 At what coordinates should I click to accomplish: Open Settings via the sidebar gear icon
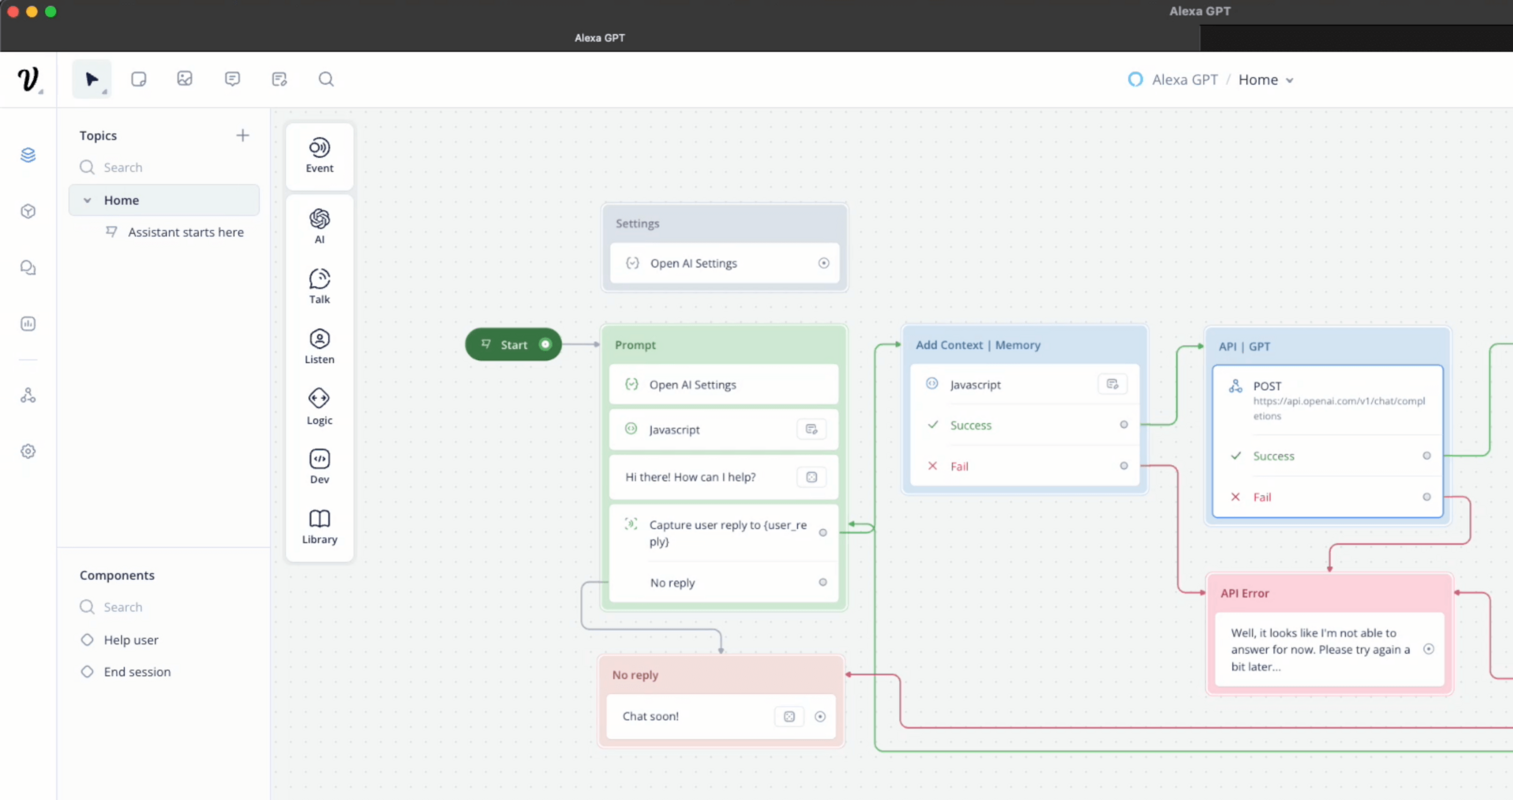click(28, 451)
